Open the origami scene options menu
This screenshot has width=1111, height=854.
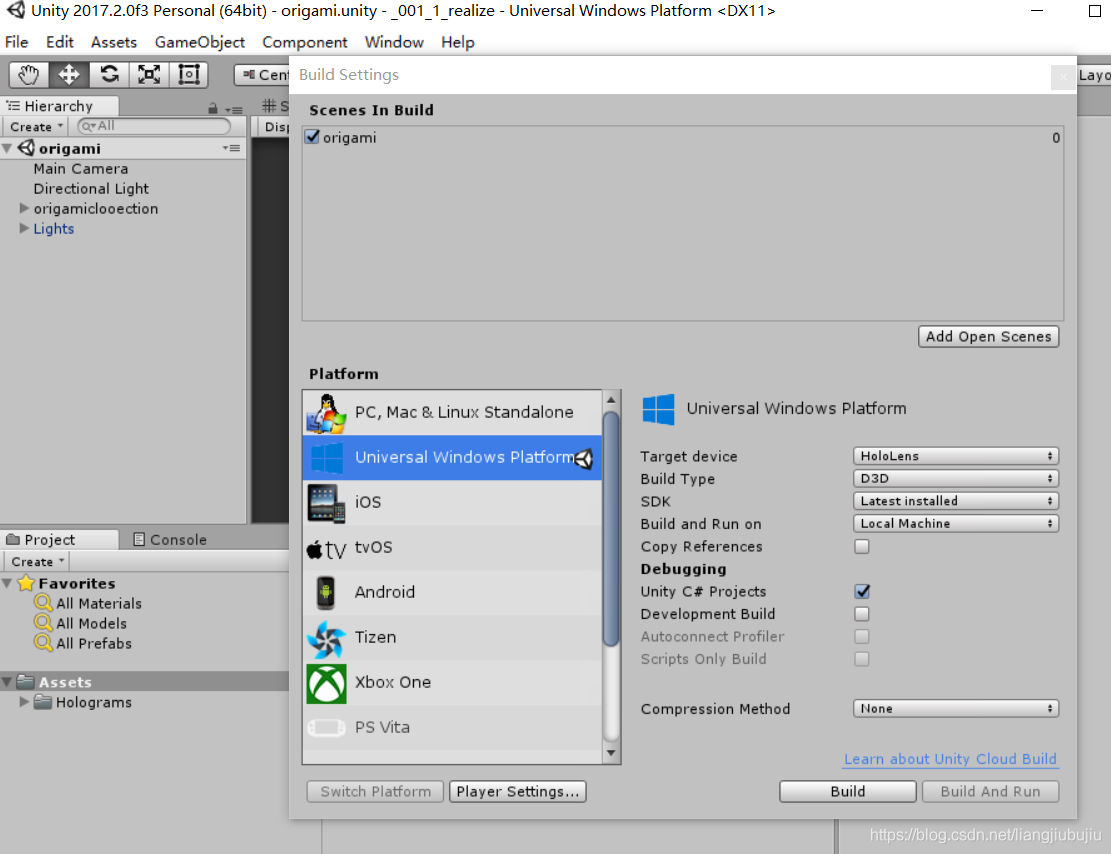pos(232,148)
